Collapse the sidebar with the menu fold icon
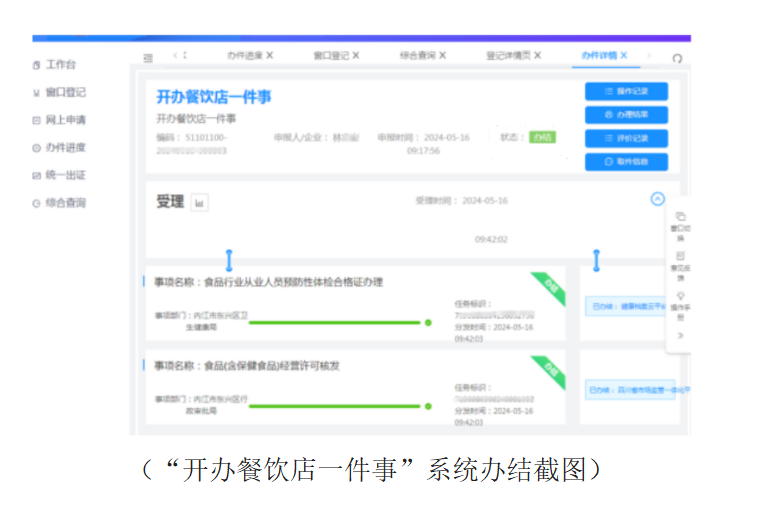This screenshot has height=509, width=769. (x=148, y=58)
